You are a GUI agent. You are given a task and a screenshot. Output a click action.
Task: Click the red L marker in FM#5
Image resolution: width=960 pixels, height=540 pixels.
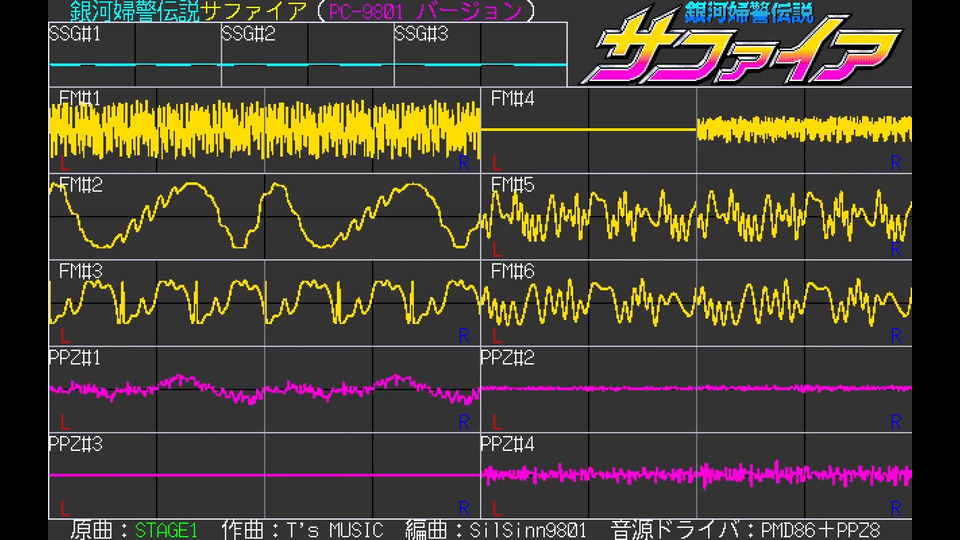click(497, 249)
